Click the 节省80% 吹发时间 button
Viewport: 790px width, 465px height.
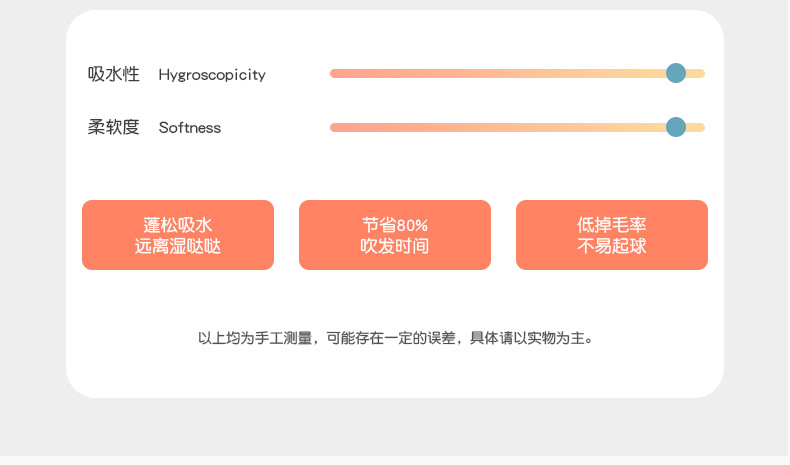395,235
